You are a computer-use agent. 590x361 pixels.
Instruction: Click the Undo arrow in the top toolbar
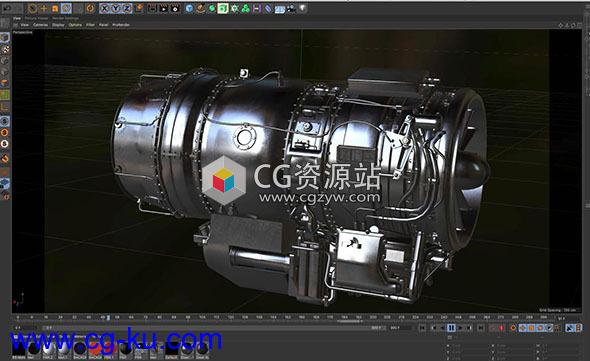[6, 8]
